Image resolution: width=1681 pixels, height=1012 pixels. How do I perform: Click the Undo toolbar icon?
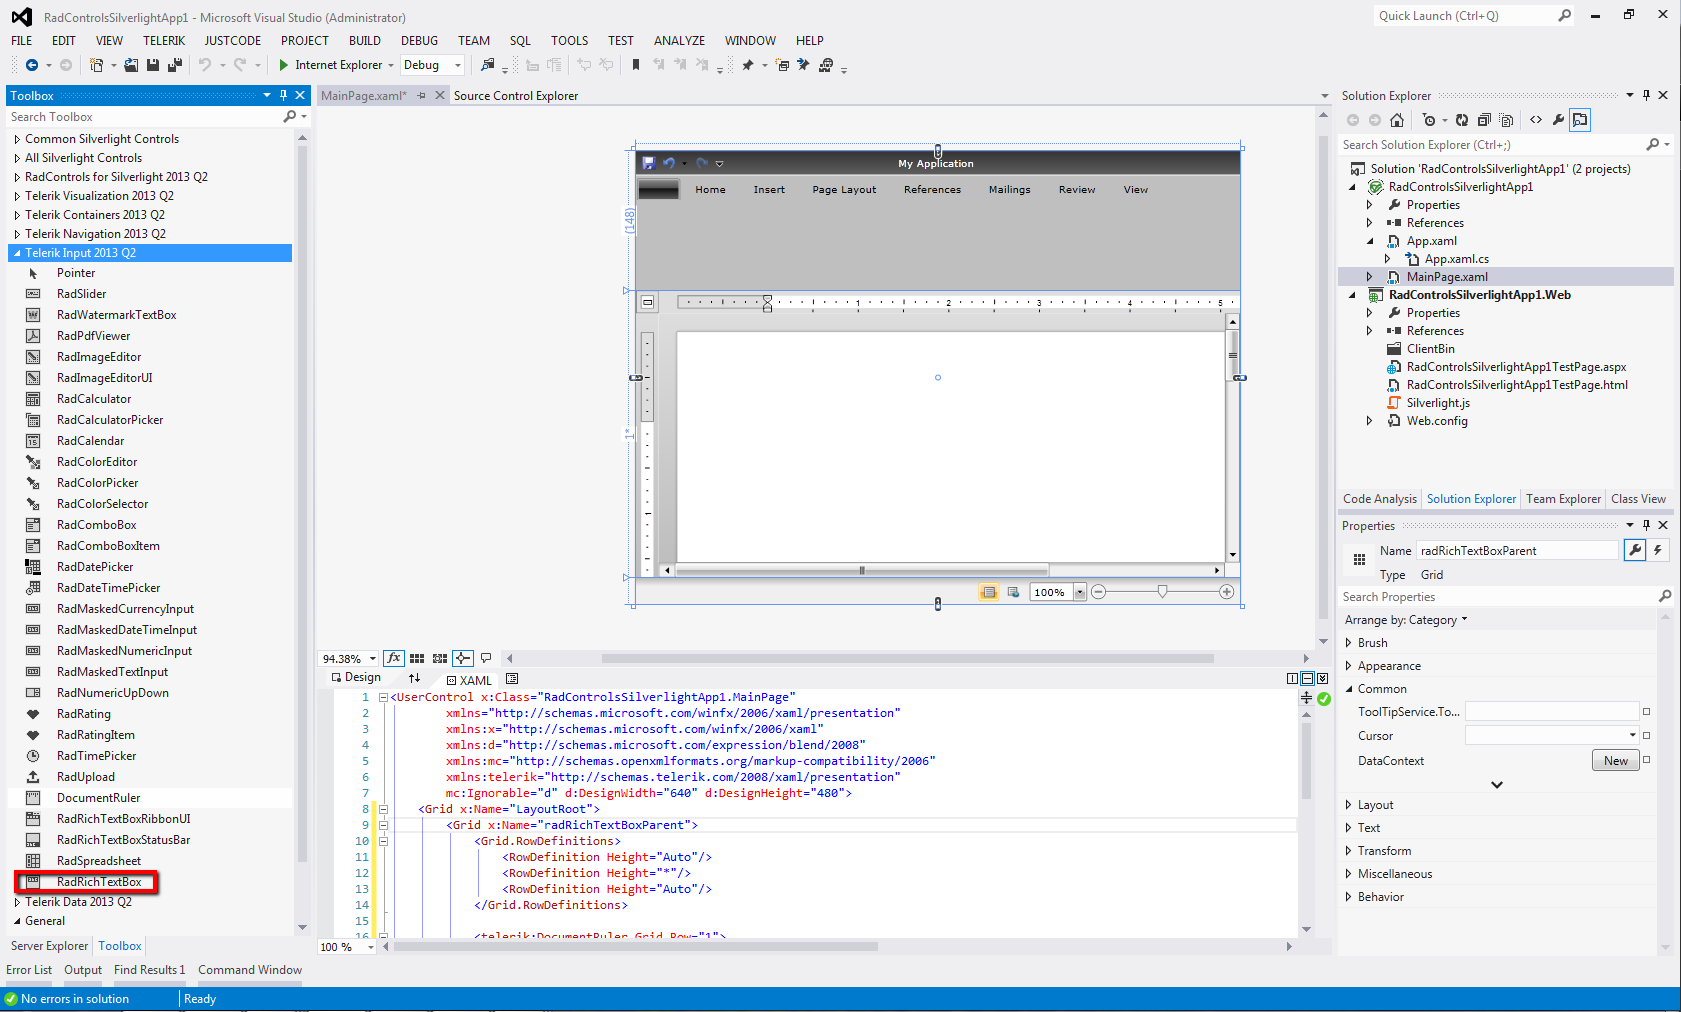205,65
